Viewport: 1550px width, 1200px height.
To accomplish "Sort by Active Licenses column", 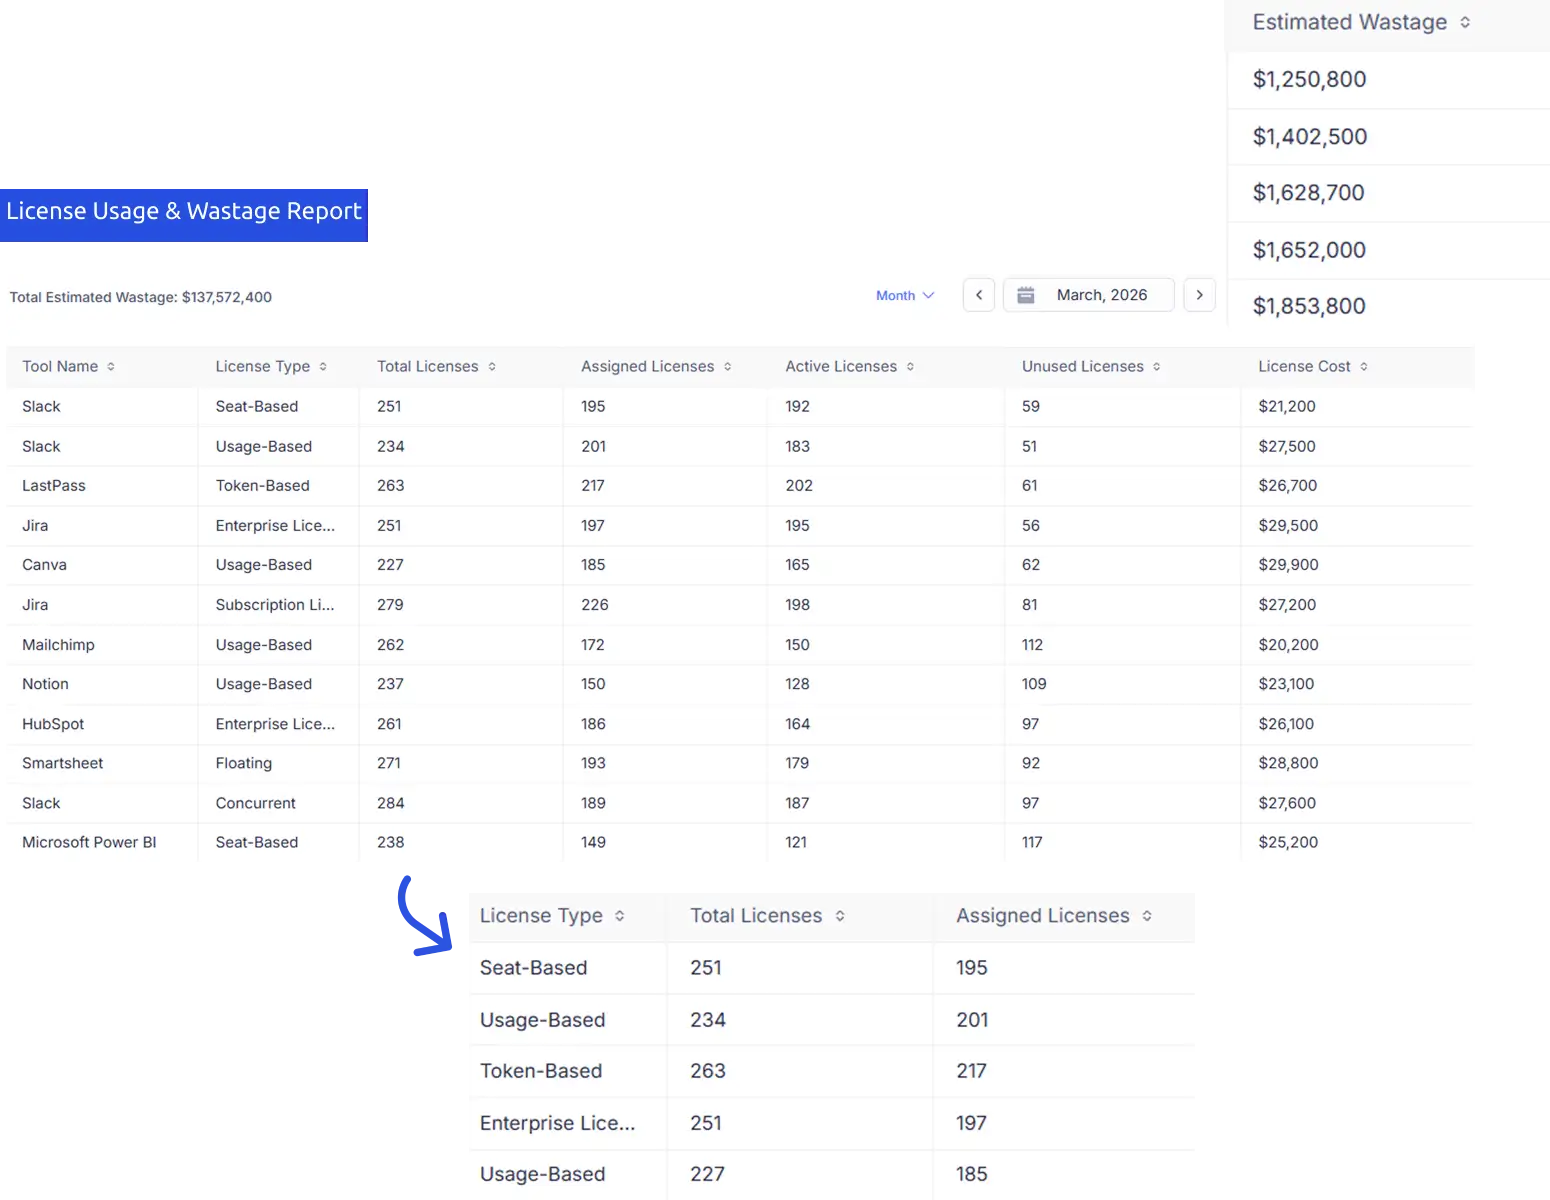I will click(910, 366).
